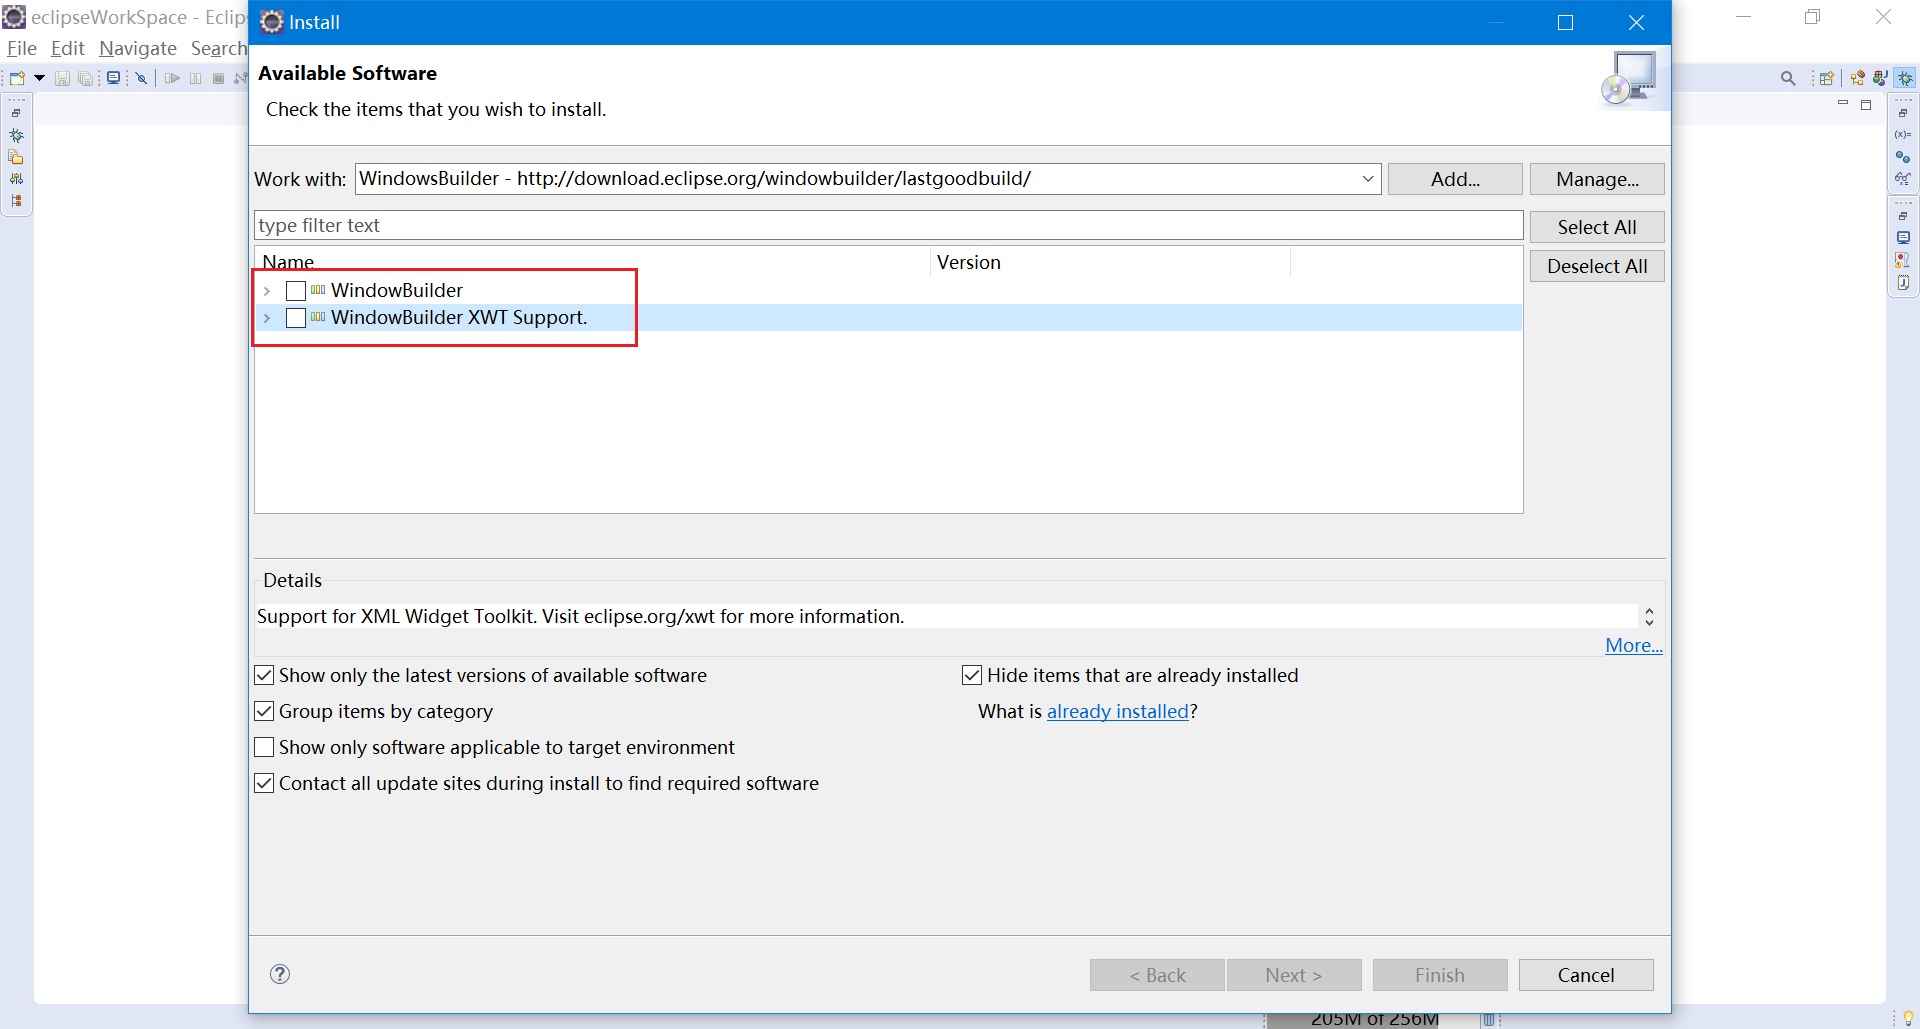Switch to the Debug perspective icon
The image size is (1920, 1029).
[1906, 78]
